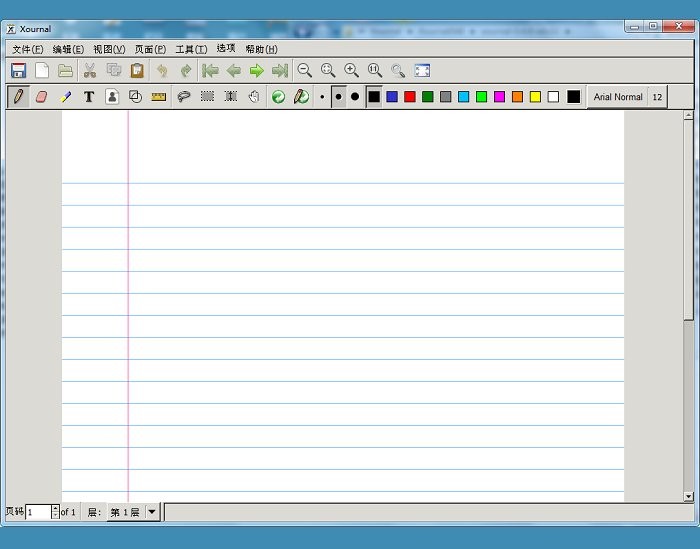Toggle the Shape recognizer tool
Image resolution: width=700 pixels, height=549 pixels.
(135, 97)
